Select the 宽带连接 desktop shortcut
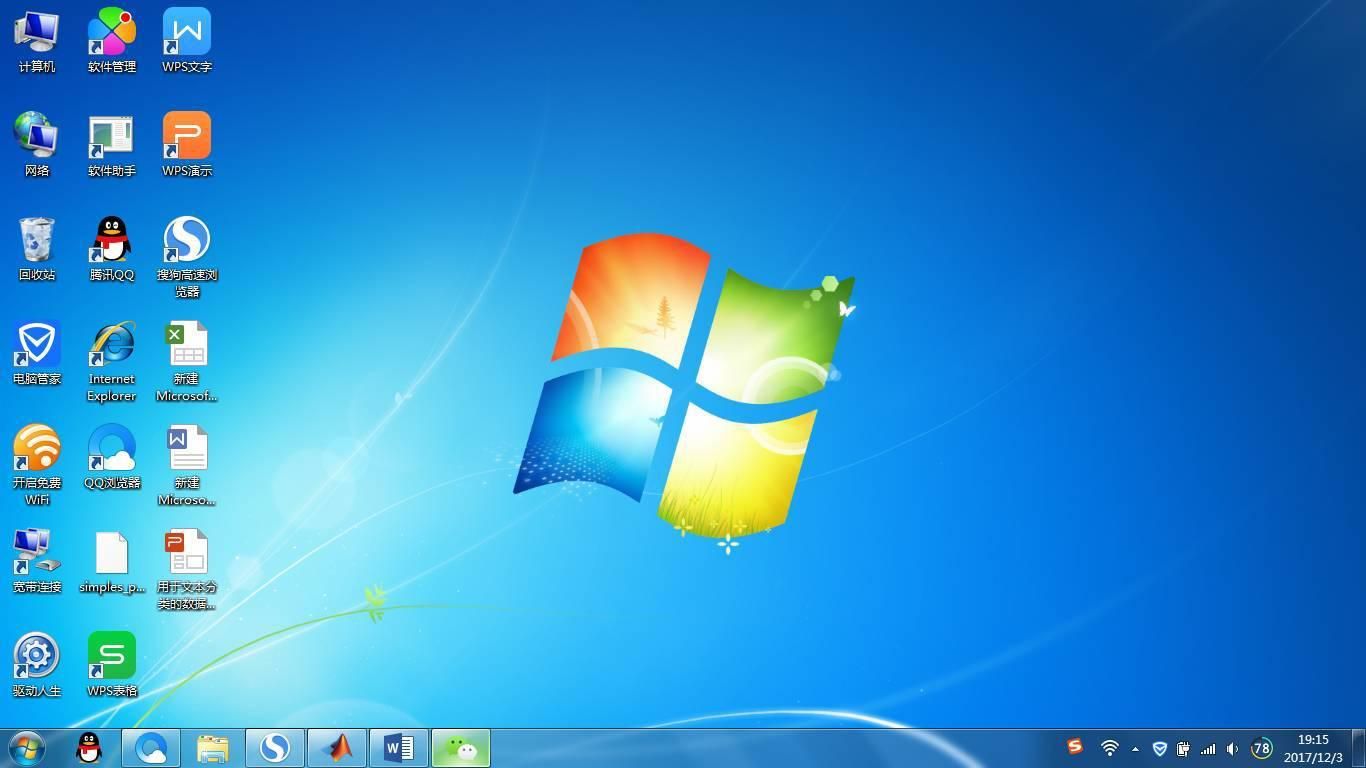Viewport: 1366px width, 768px height. click(37, 561)
